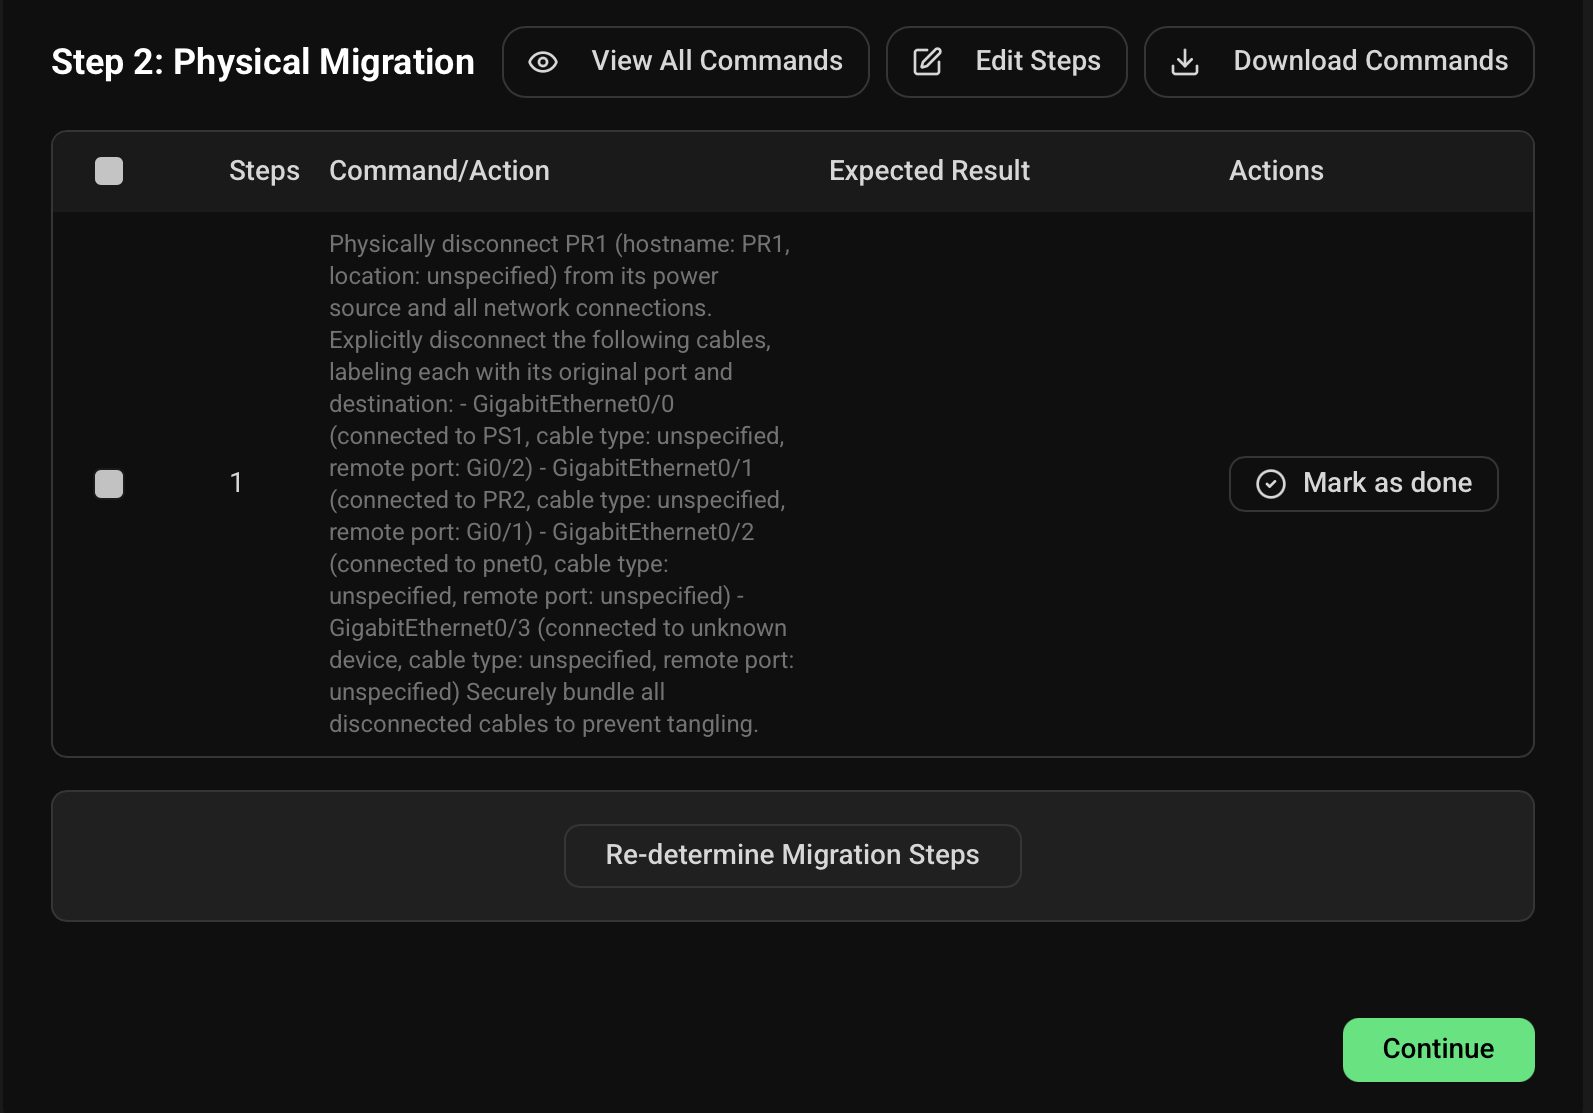The width and height of the screenshot is (1593, 1113).
Task: Click the Physically disconnect PR1 command text
Action: 562,484
